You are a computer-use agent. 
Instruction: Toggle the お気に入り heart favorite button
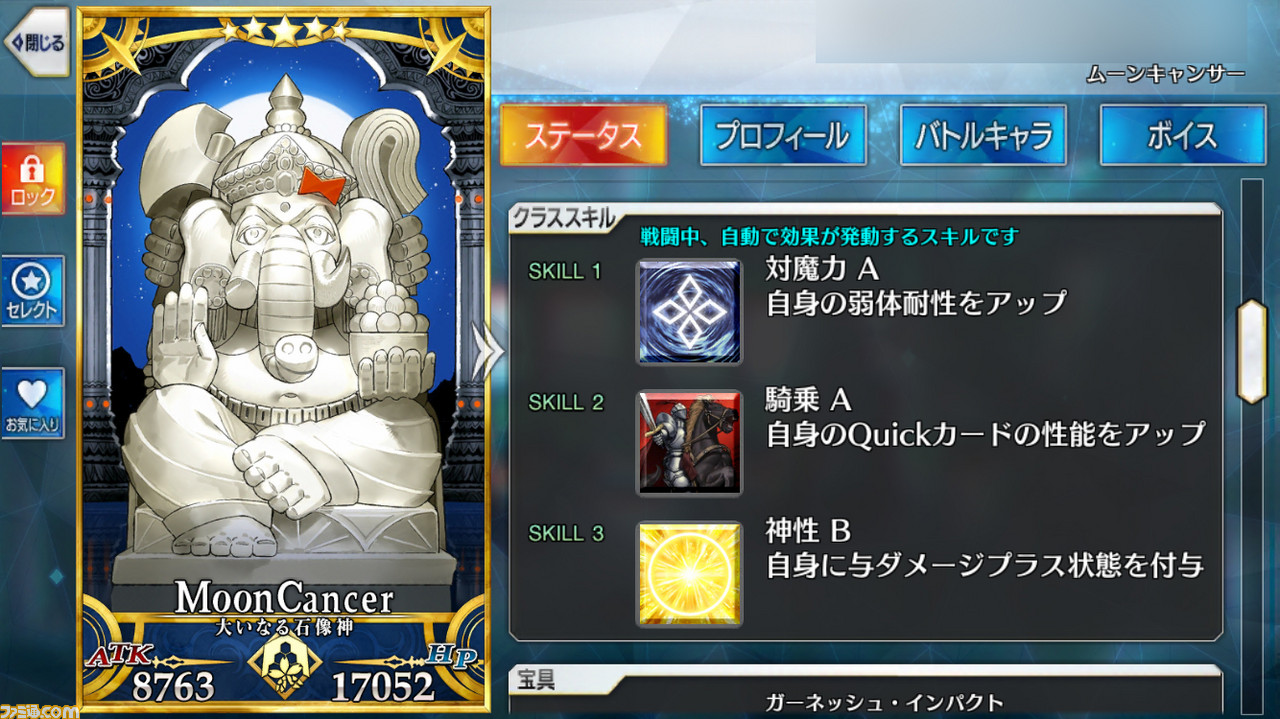(33, 403)
